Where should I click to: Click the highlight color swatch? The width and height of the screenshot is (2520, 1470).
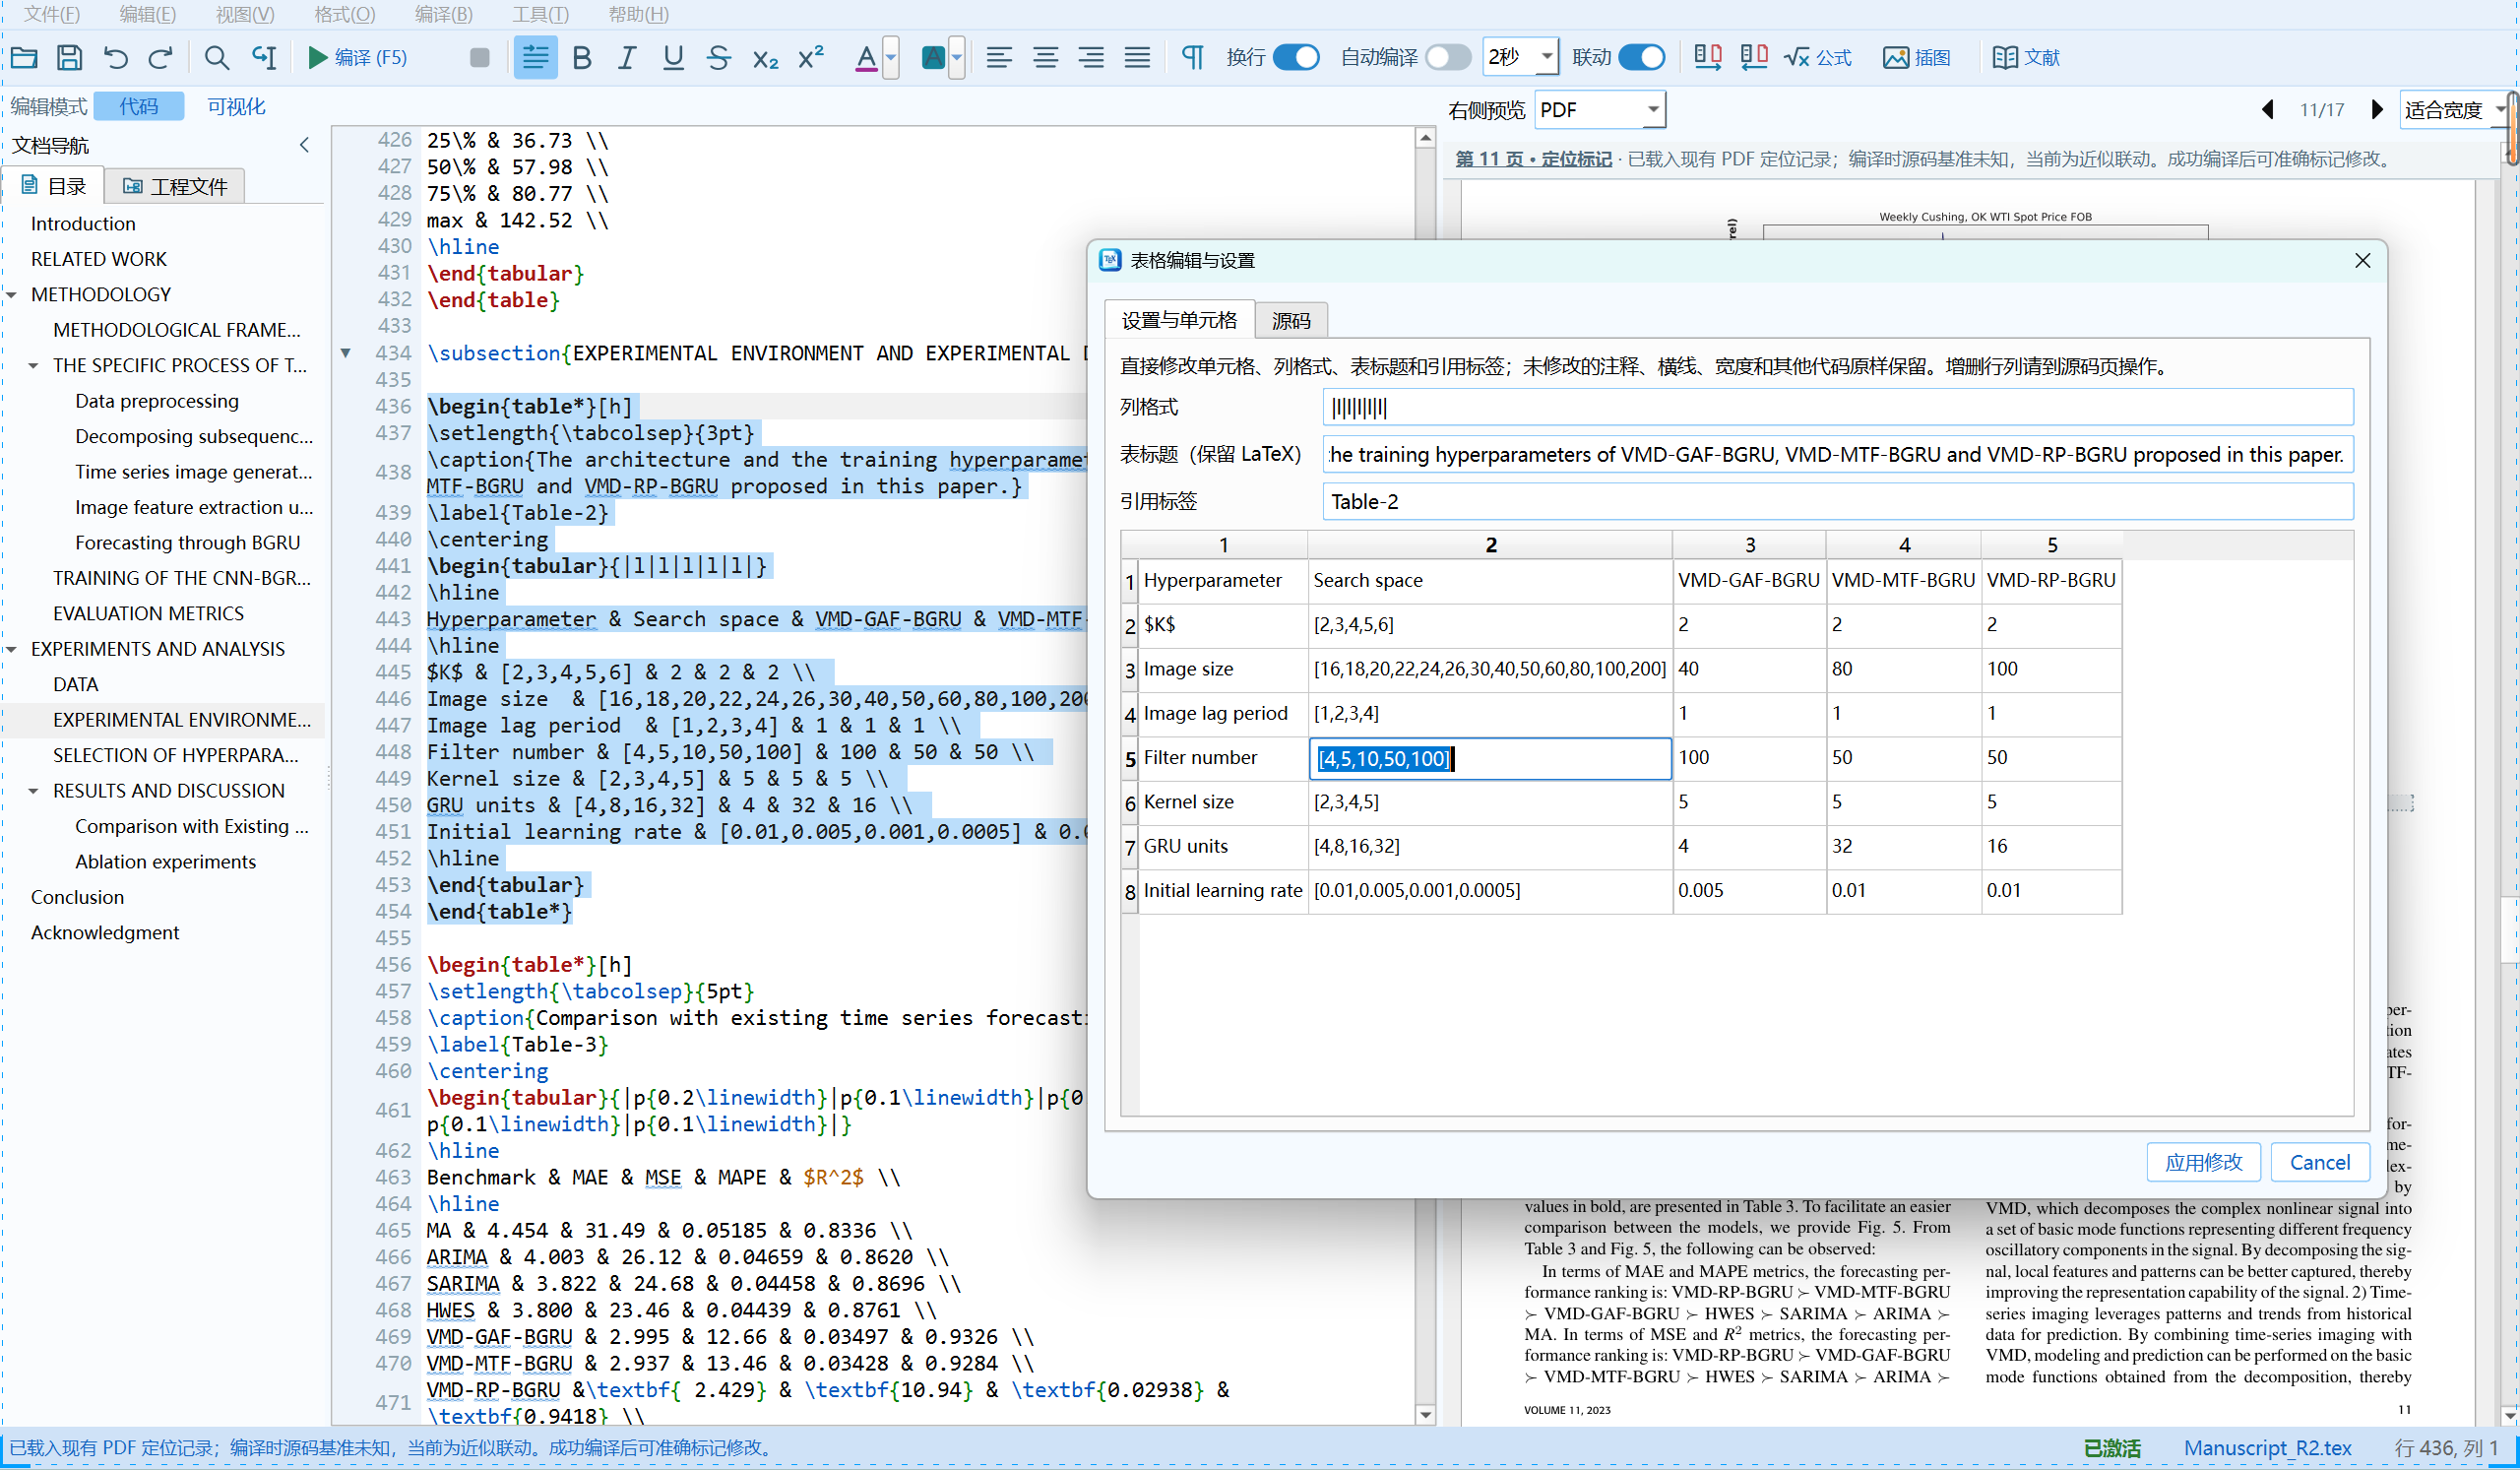[933, 57]
